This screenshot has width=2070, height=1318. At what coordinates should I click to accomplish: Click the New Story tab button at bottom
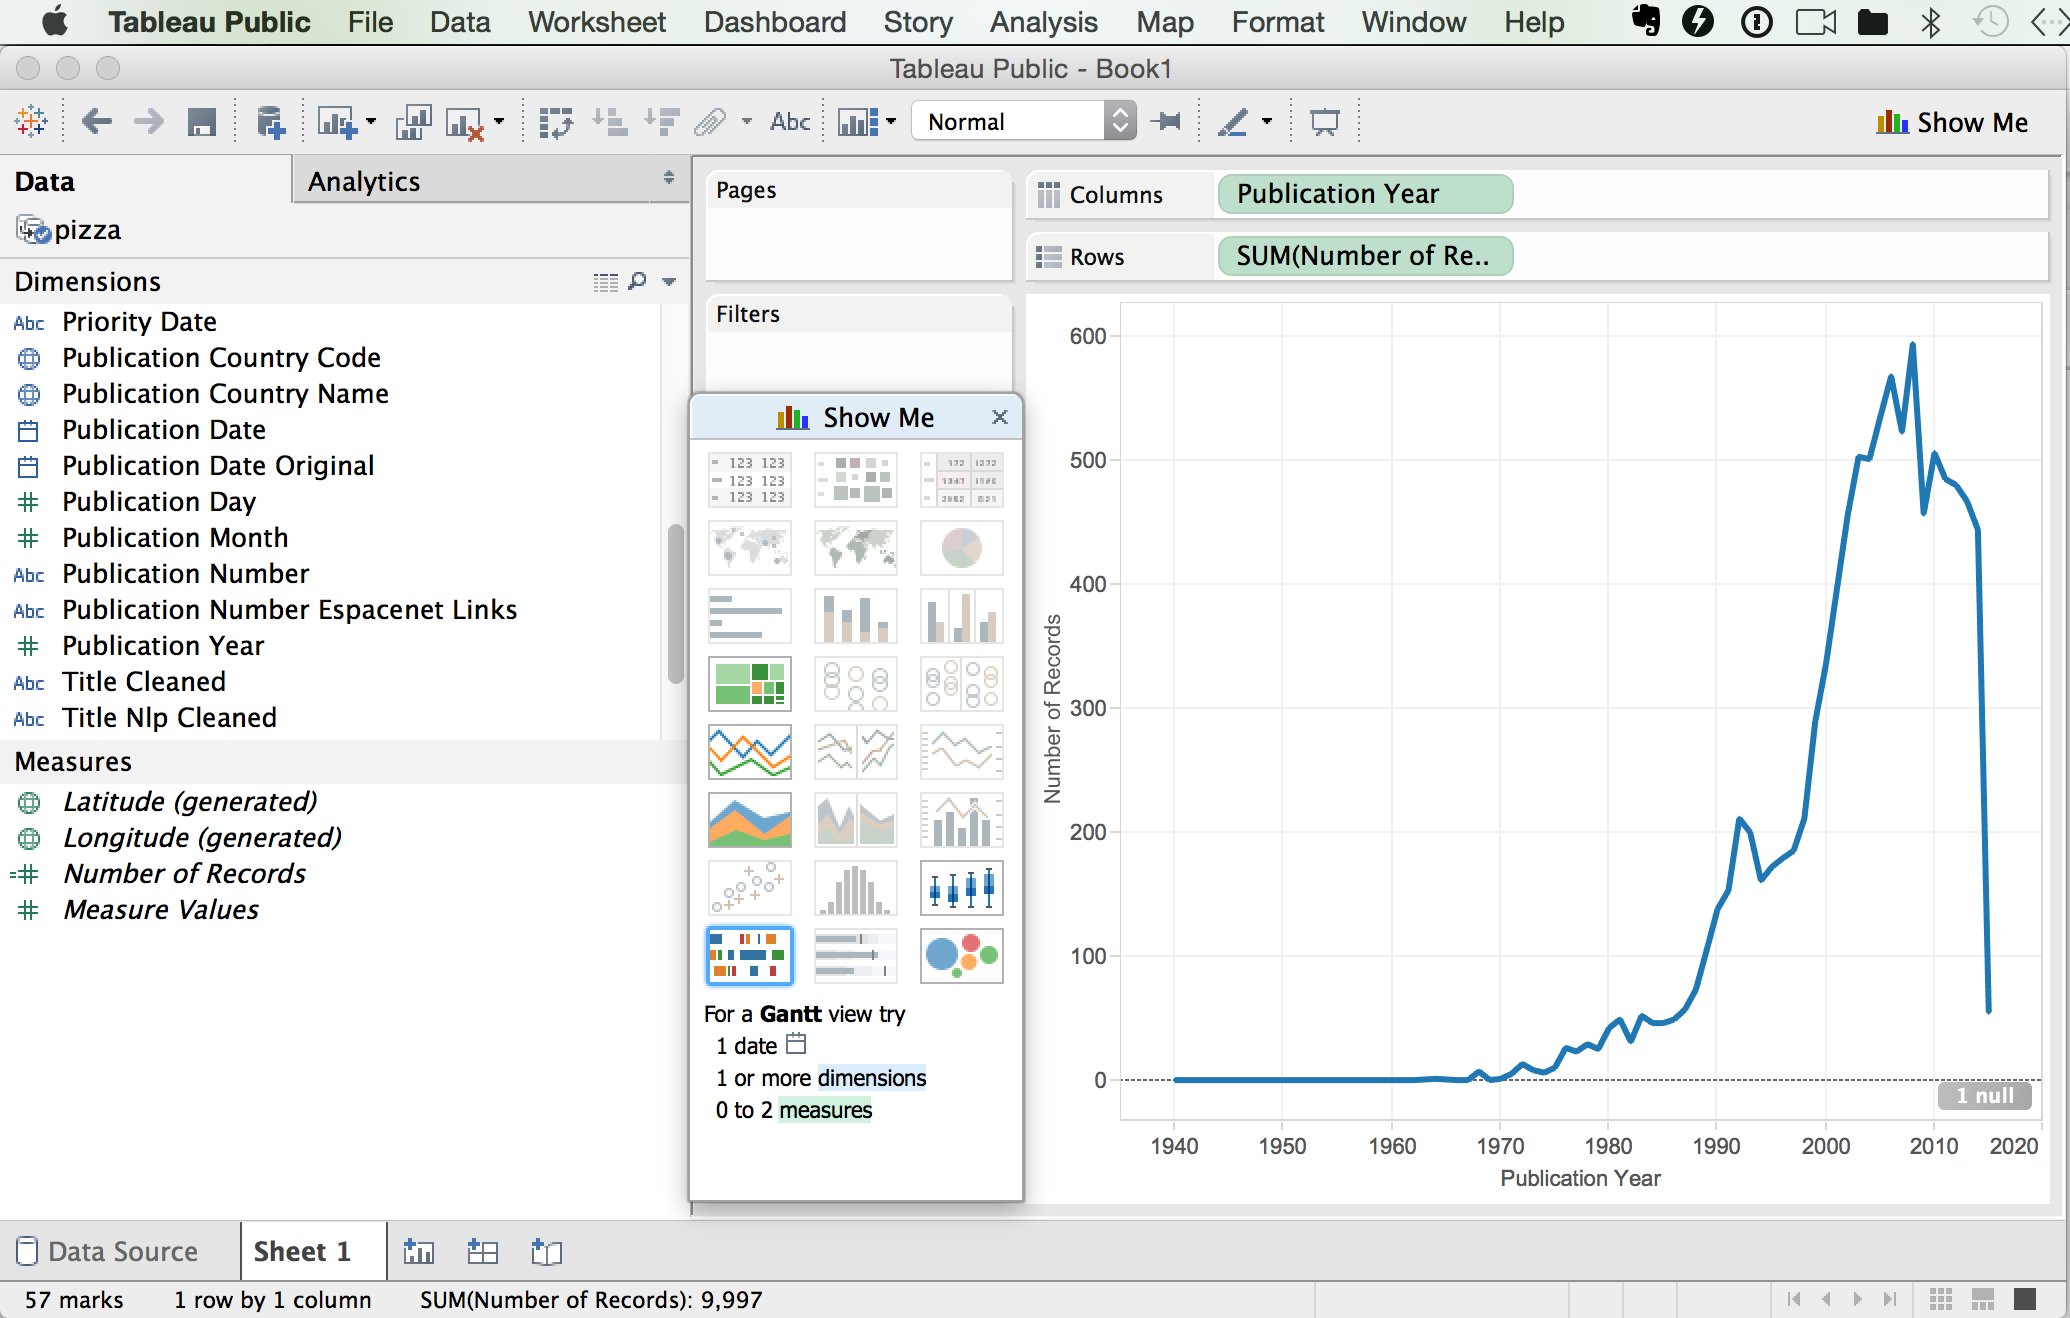546,1251
